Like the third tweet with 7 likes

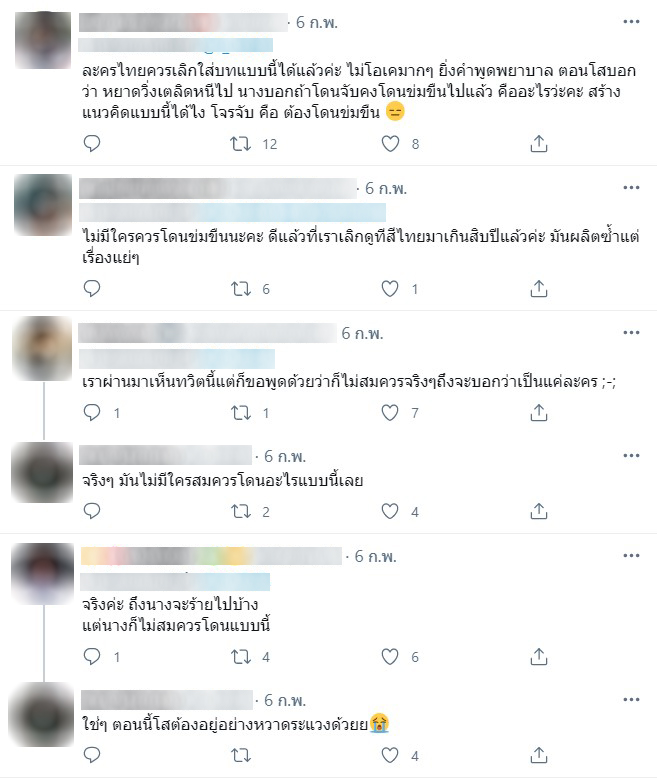(390, 412)
